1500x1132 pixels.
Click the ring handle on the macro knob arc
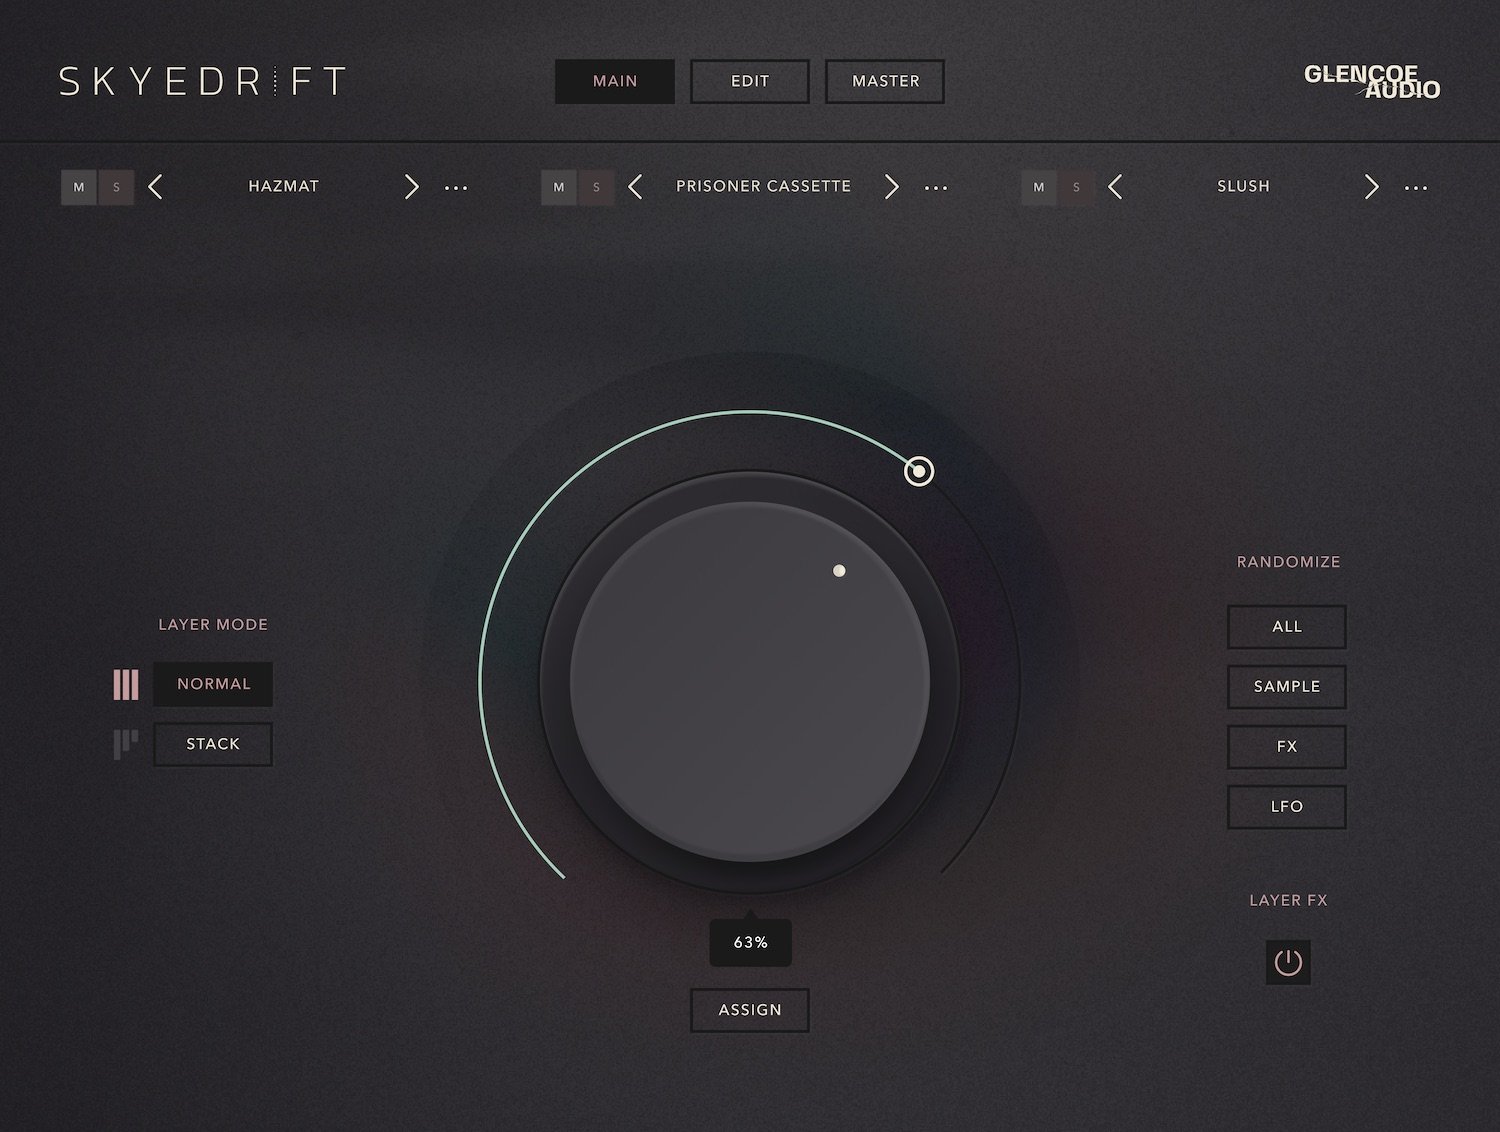coord(919,471)
